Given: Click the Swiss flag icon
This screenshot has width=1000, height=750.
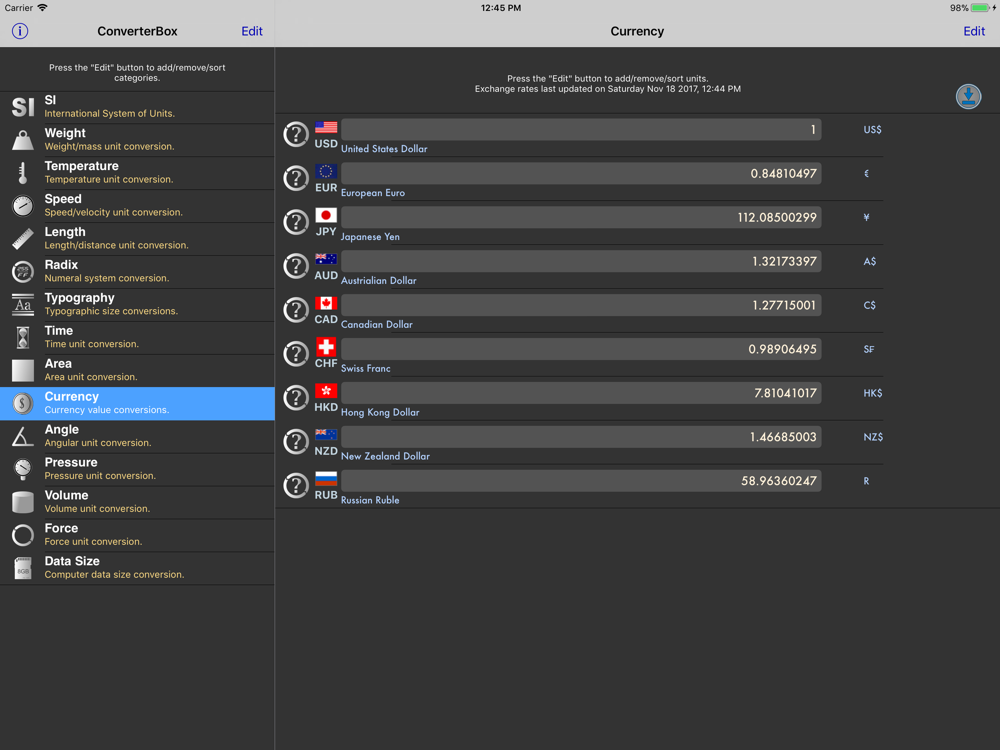Looking at the screenshot, I should coord(326,347).
